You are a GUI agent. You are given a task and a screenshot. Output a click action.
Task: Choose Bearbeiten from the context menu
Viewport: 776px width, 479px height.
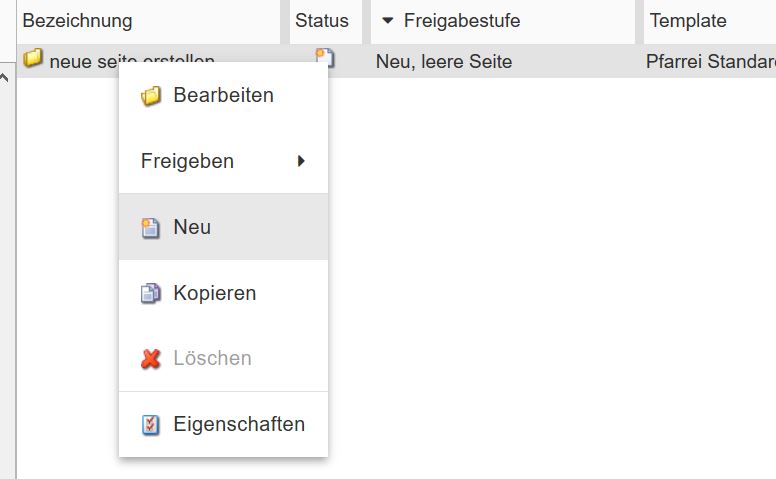tap(223, 96)
